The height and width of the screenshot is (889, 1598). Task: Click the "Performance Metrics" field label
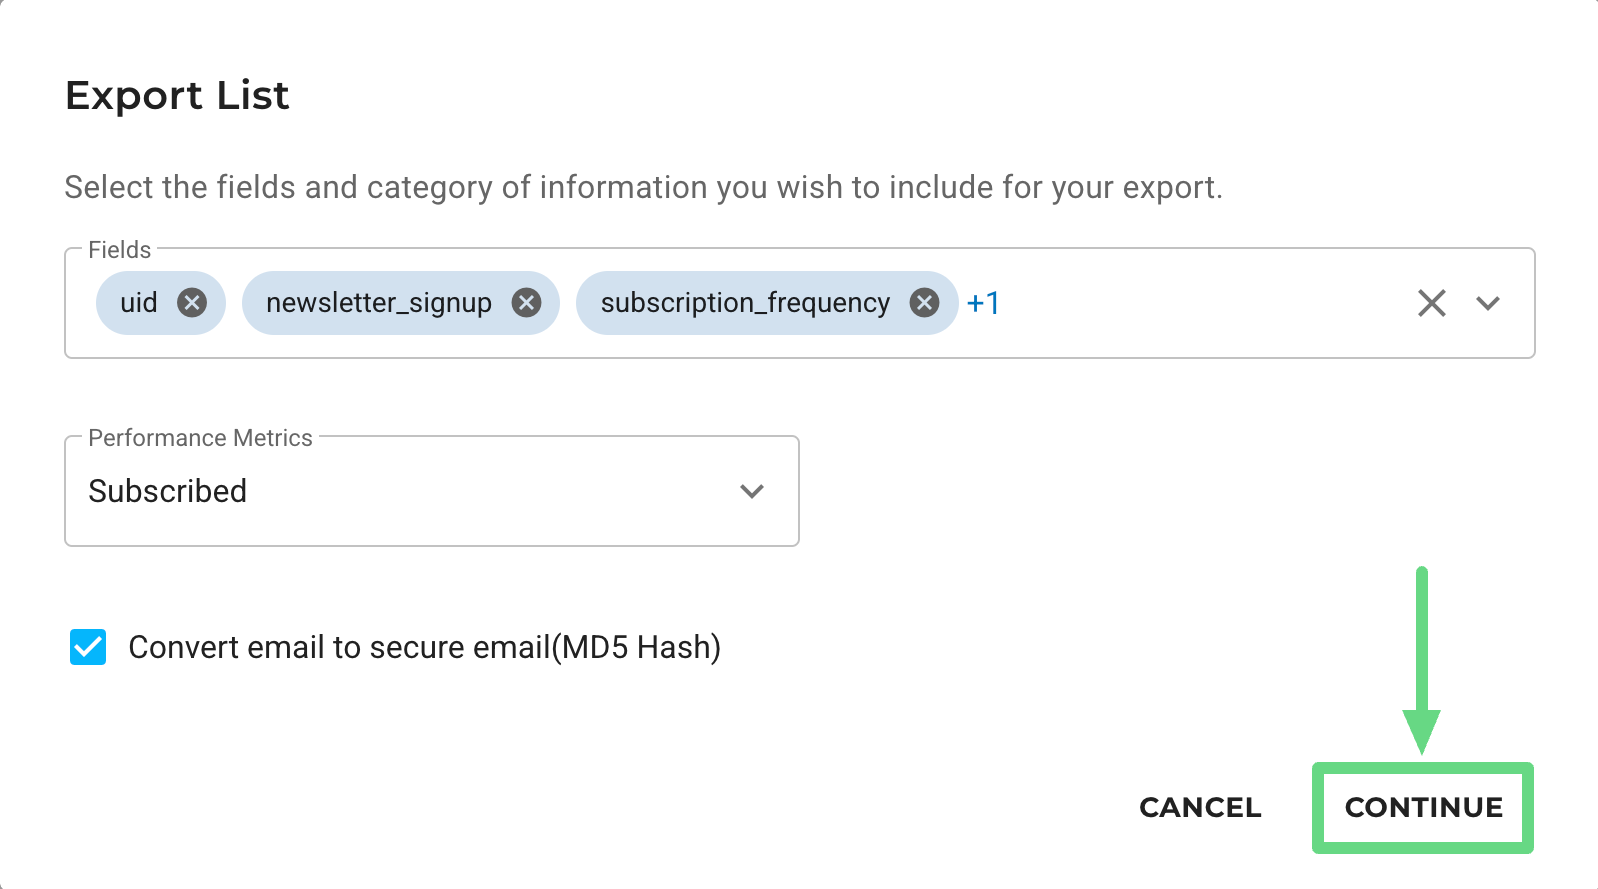[200, 438]
